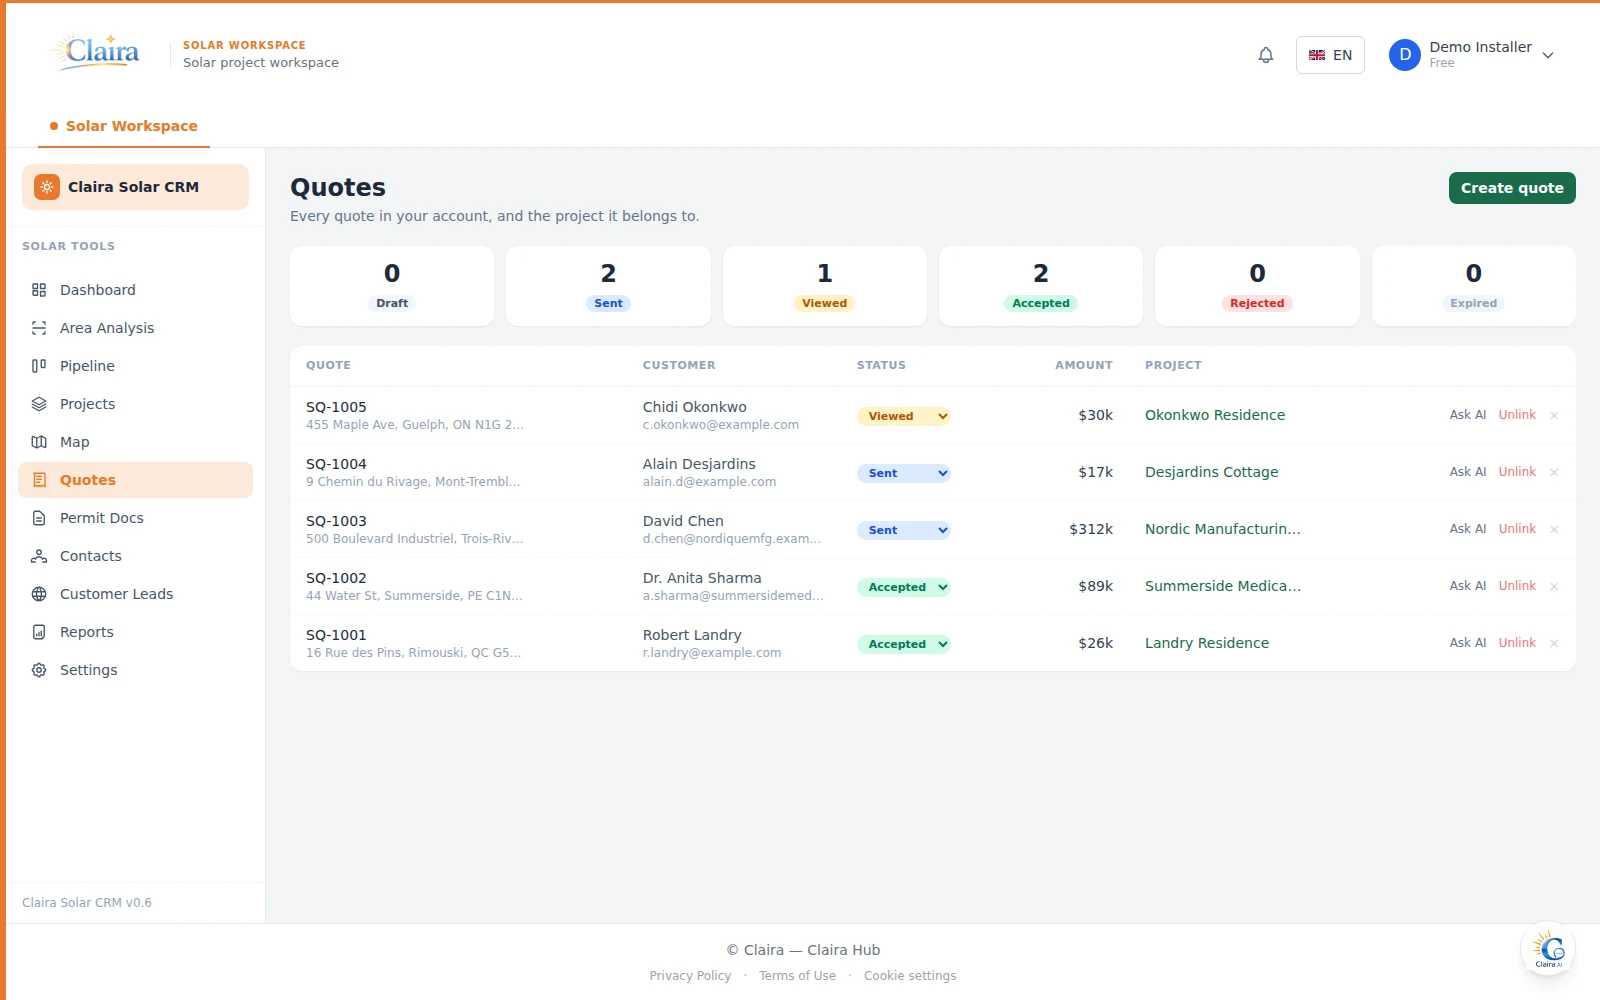Click the Permit Docs file icon
This screenshot has width=1600, height=1000.
(x=39, y=518)
